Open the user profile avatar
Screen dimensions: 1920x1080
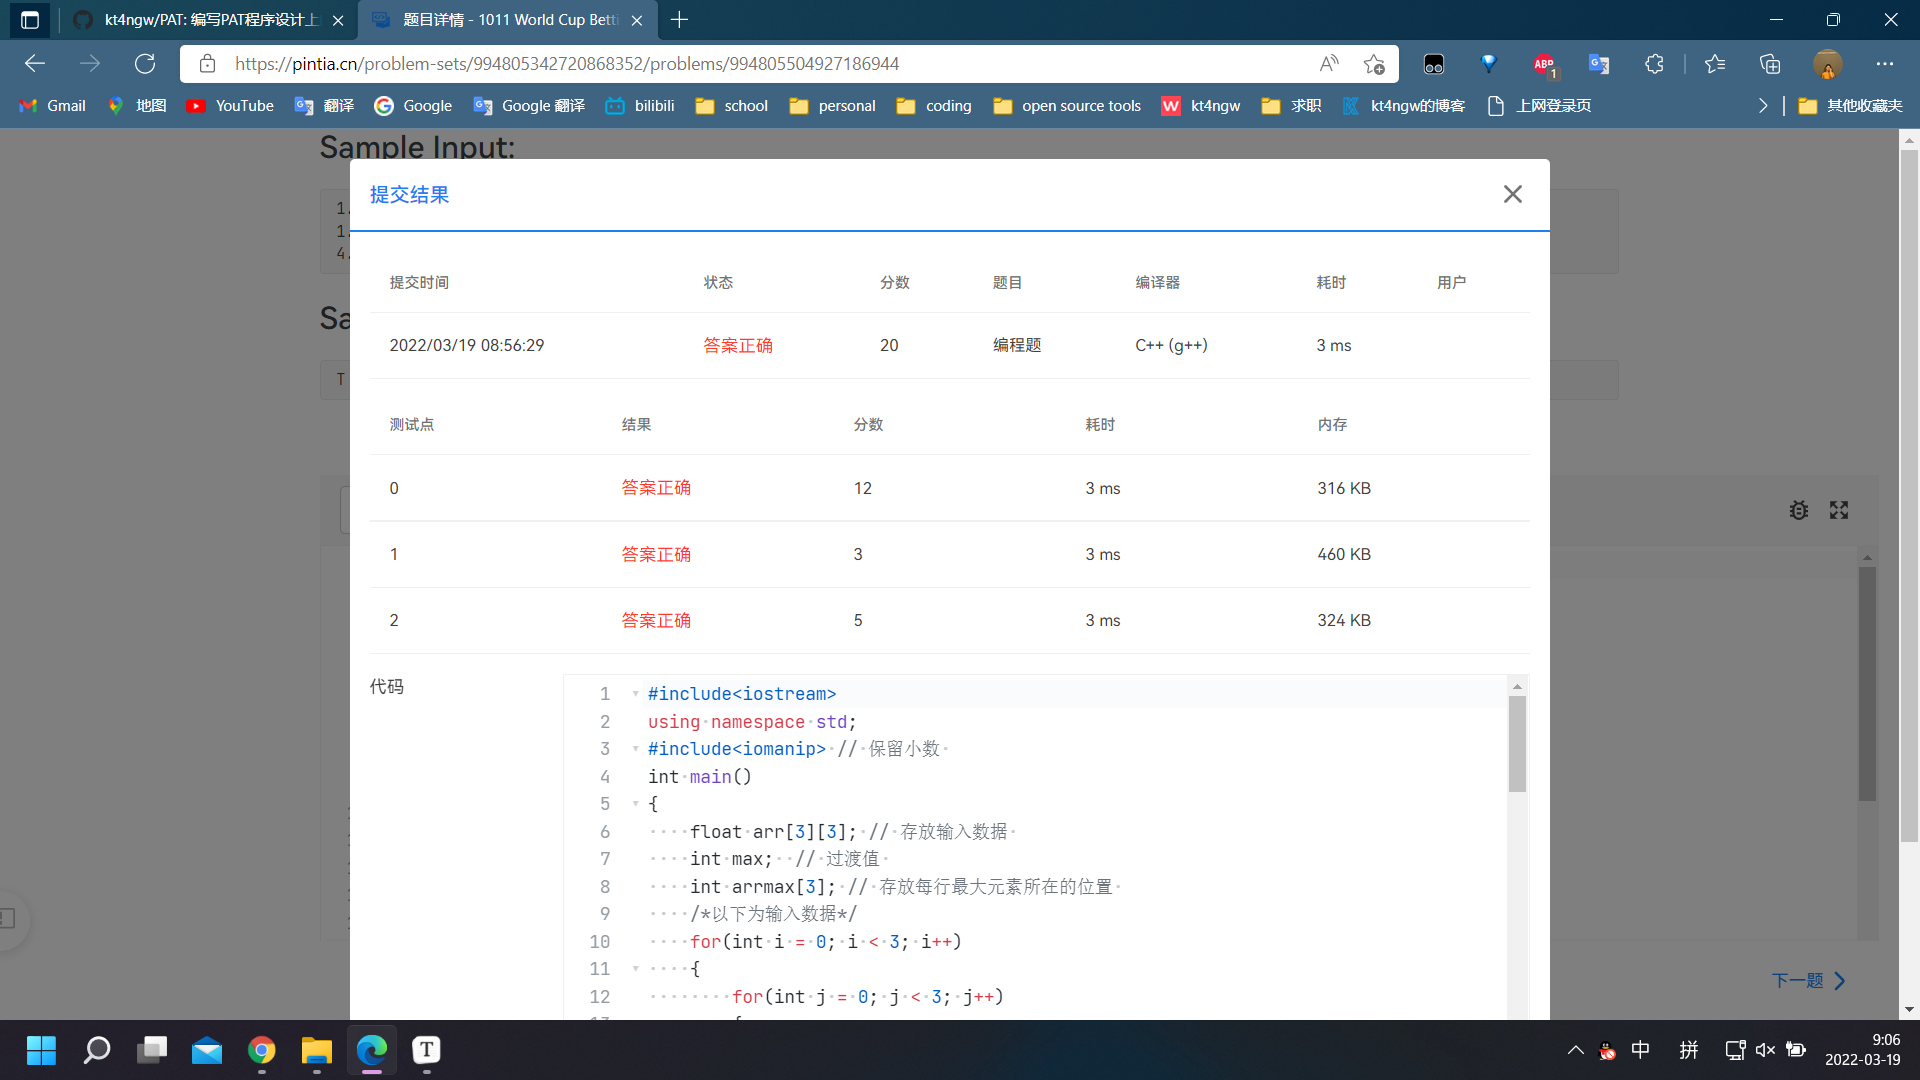pyautogui.click(x=1827, y=64)
